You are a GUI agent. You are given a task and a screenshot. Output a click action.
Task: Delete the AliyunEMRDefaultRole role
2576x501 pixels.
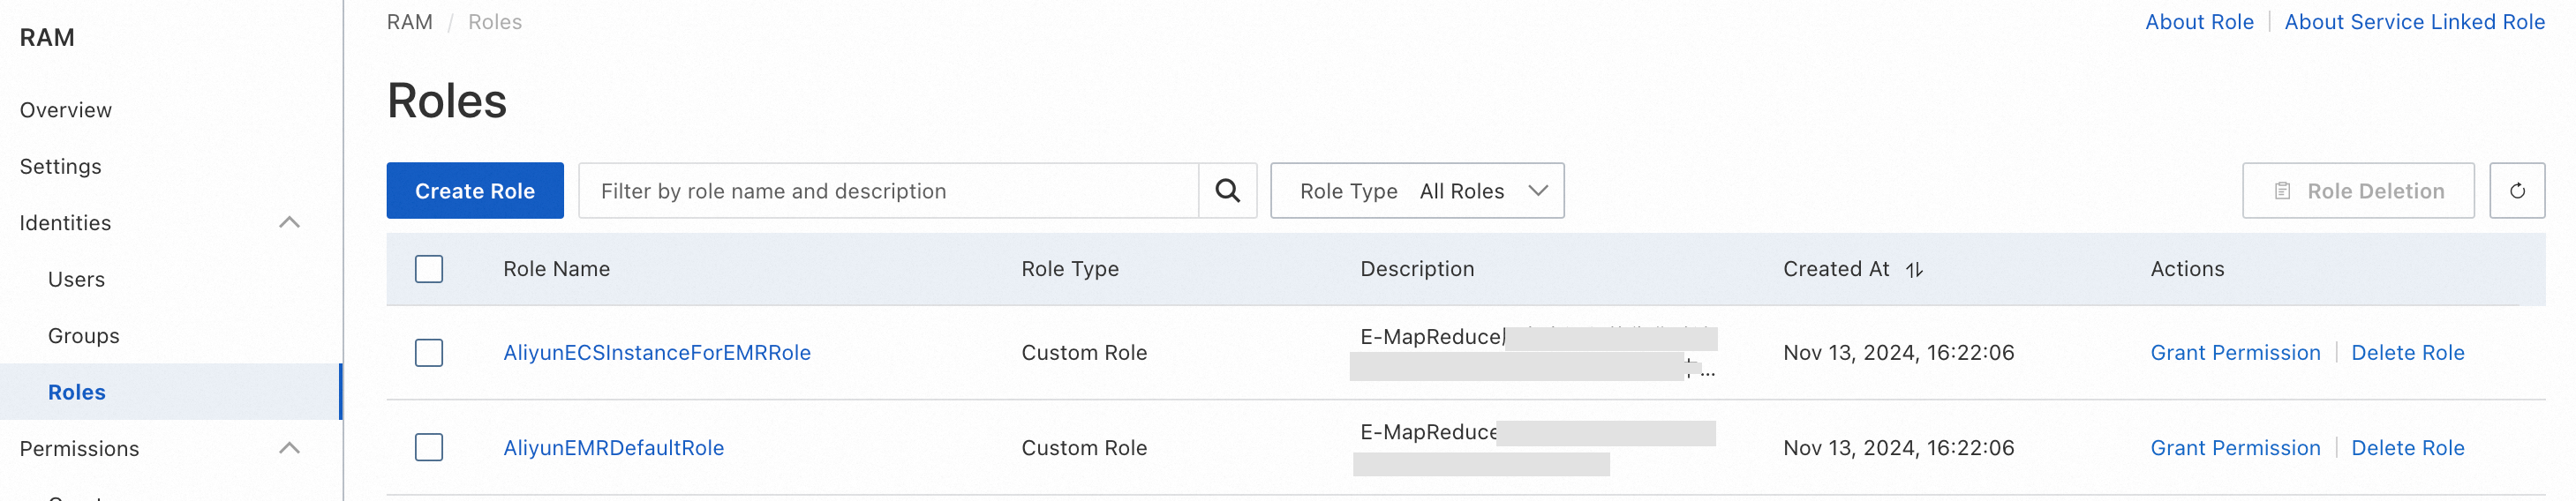(x=2406, y=448)
